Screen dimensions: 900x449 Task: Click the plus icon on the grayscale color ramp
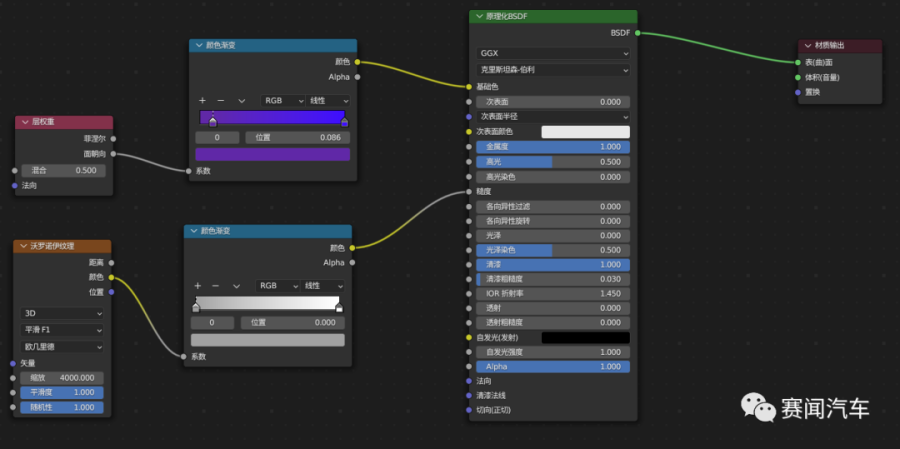click(x=197, y=286)
